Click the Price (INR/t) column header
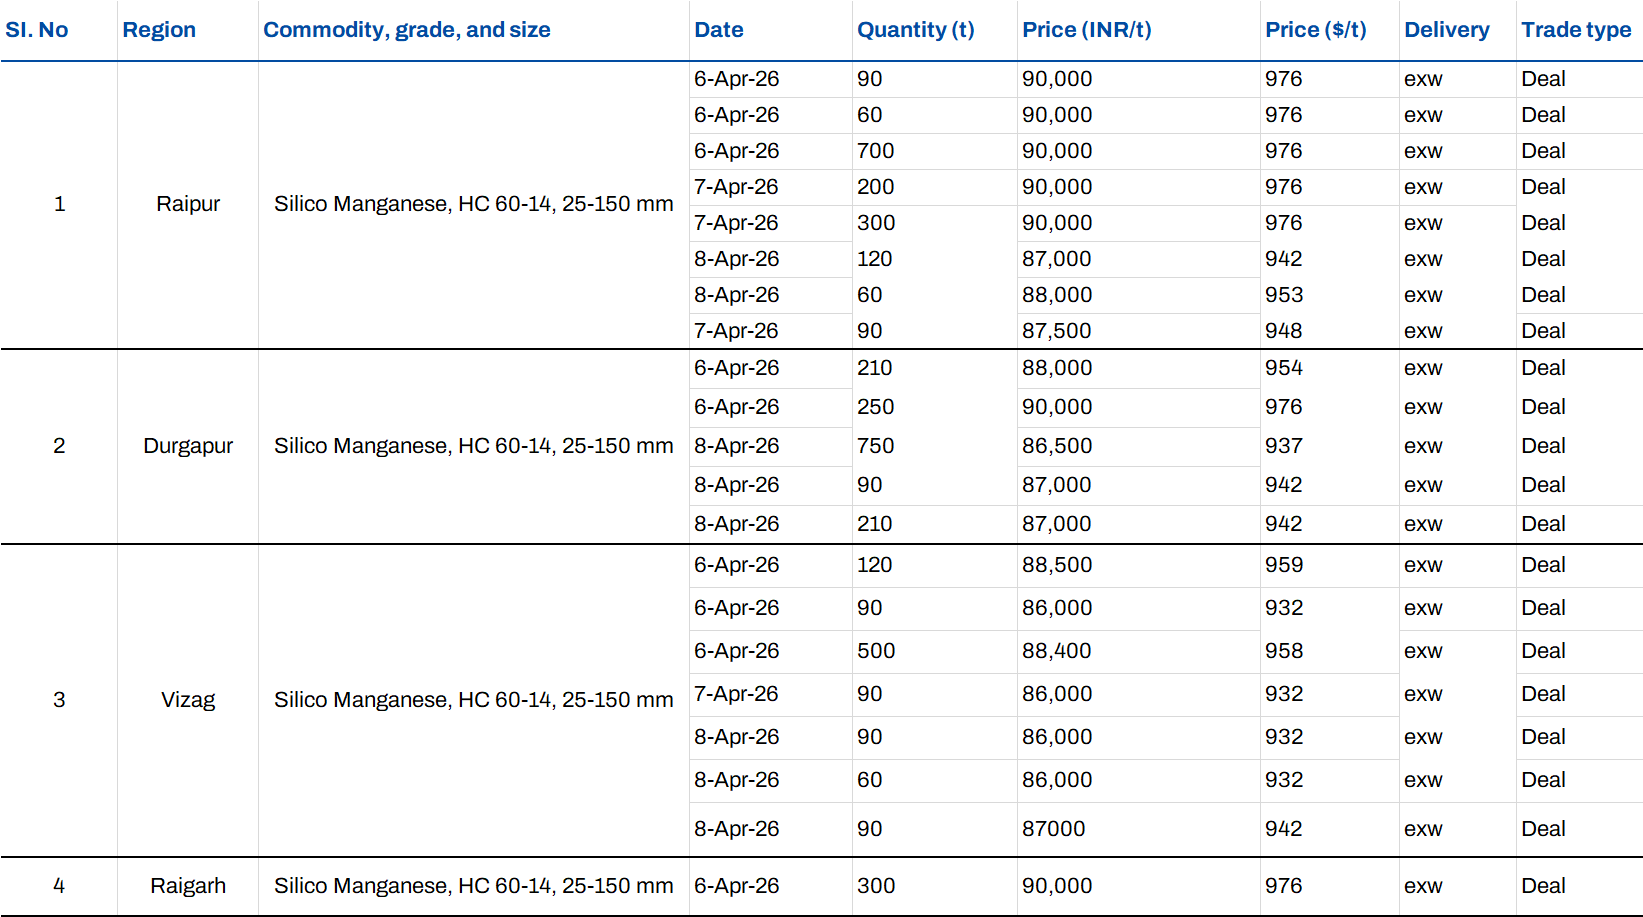The width and height of the screenshot is (1643, 917). coord(1086,30)
